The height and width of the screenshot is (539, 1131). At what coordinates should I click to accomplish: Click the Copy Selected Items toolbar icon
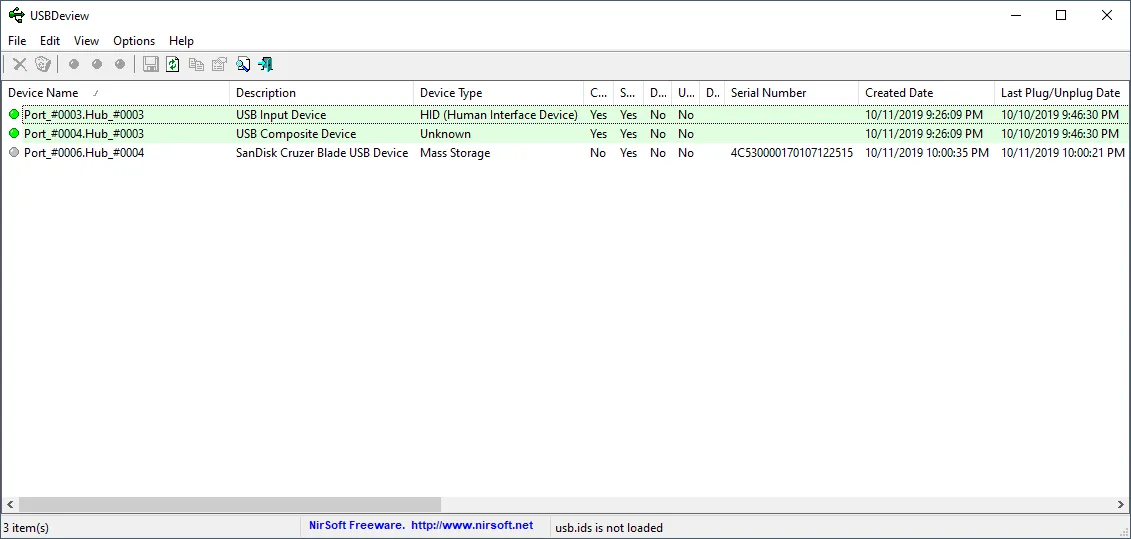[x=196, y=64]
